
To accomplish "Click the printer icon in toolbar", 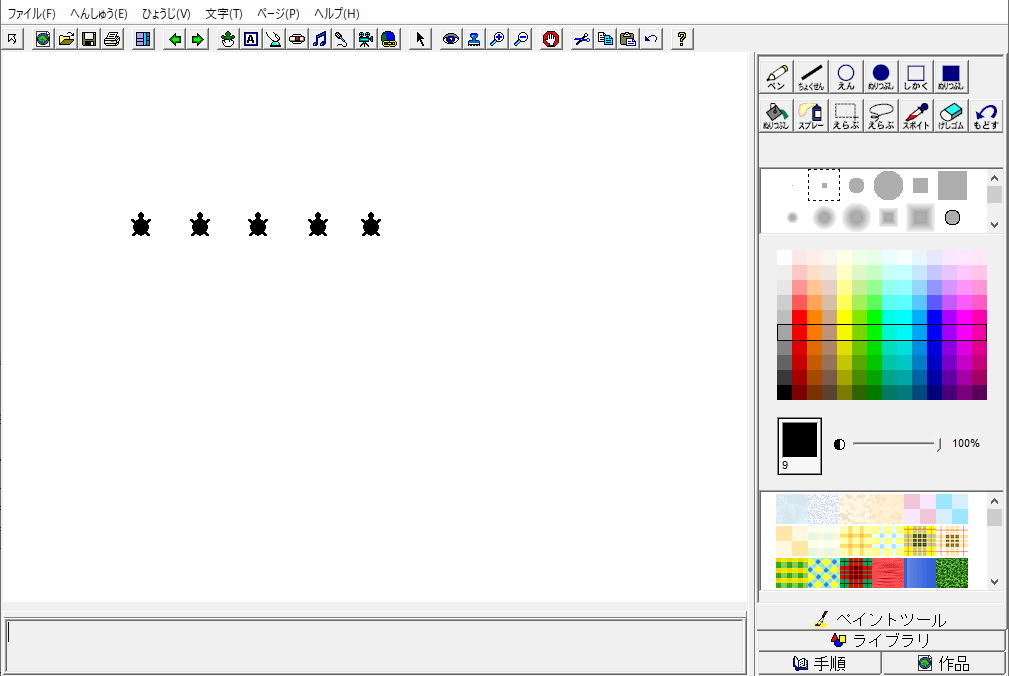I will (112, 39).
